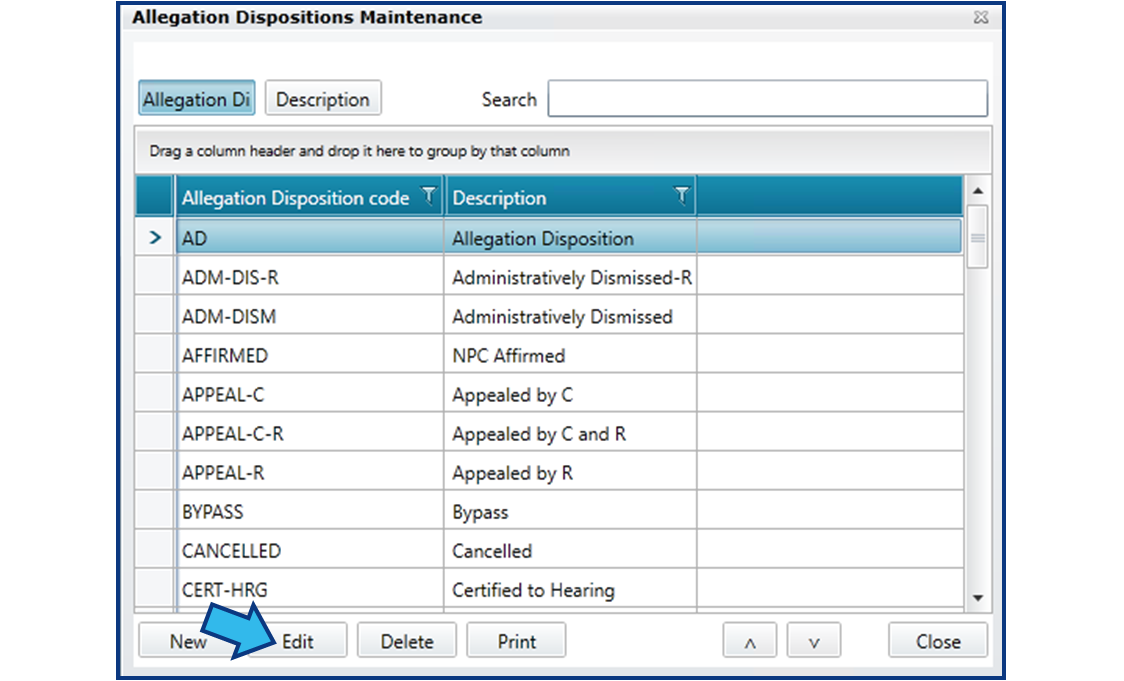
Task: Select the APPEAL-R code cell
Action: pyautogui.click(x=310, y=472)
